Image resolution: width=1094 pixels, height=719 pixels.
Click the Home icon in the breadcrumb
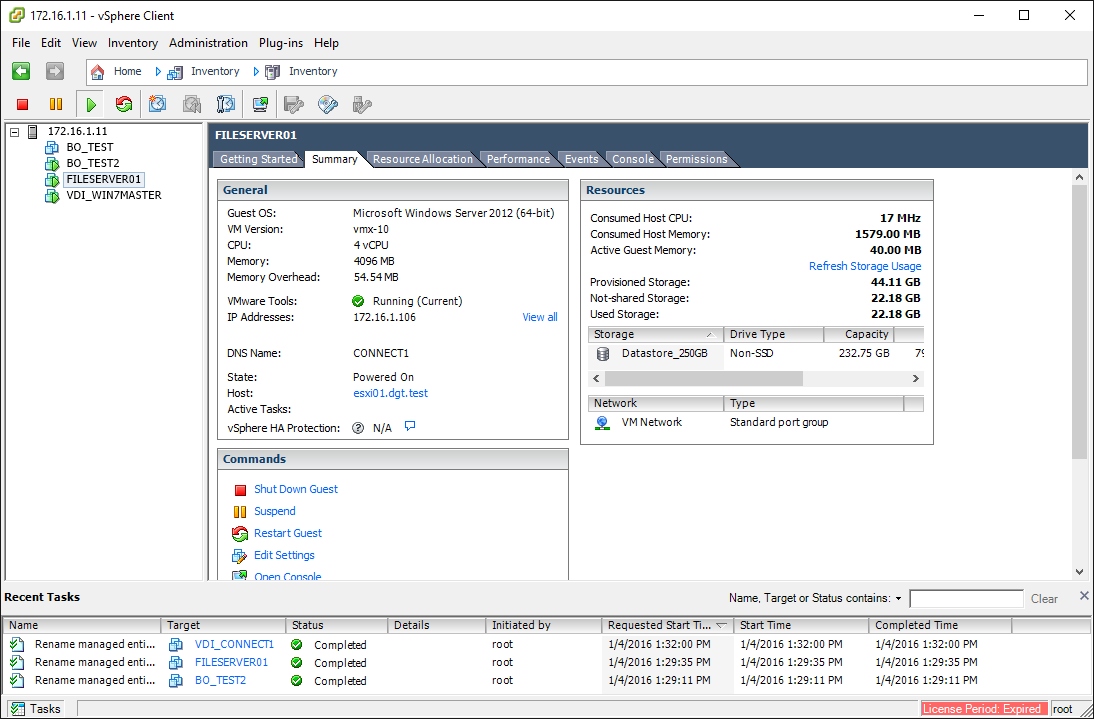coord(98,71)
